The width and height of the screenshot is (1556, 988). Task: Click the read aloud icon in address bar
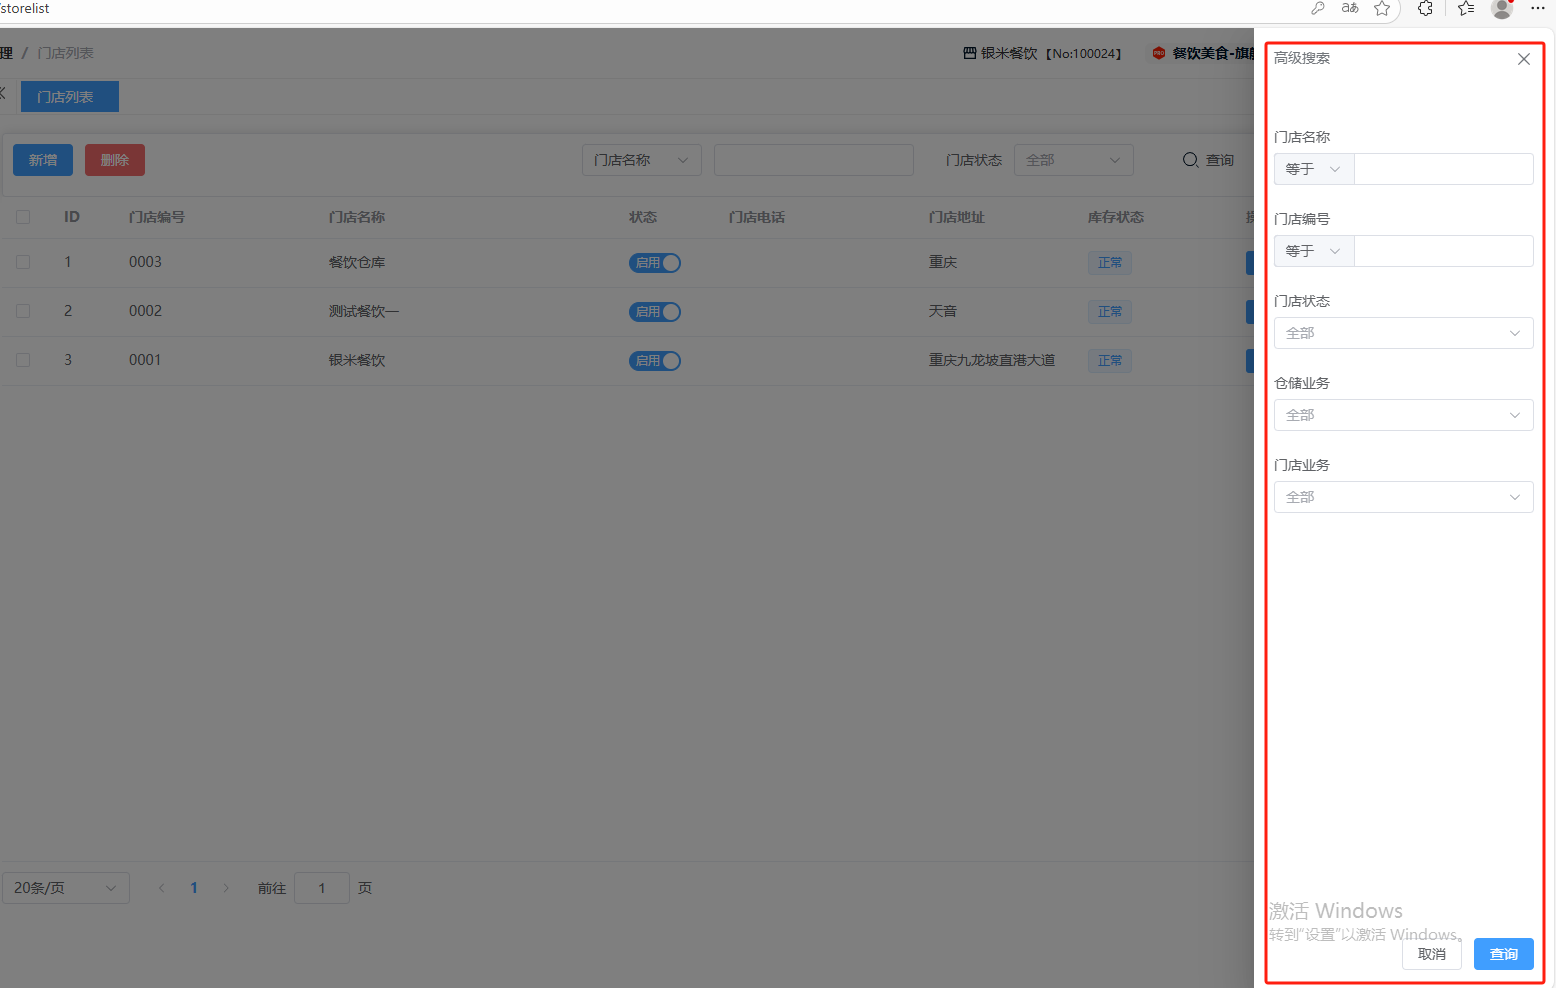click(x=1350, y=9)
